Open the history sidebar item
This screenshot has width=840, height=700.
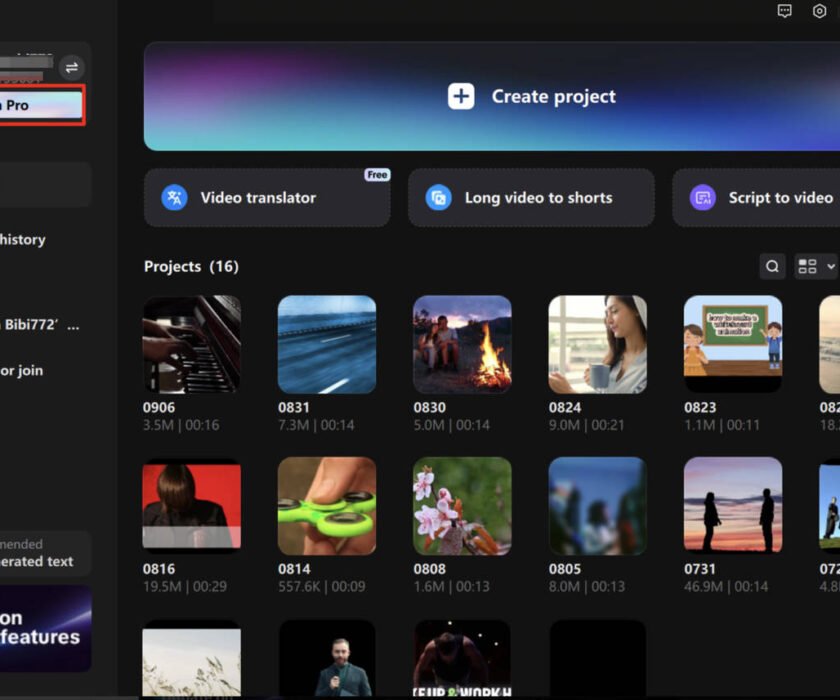pos(22,239)
